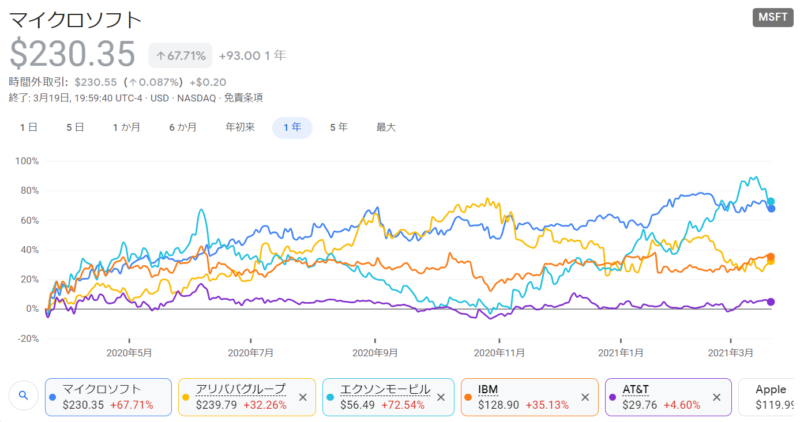Click the 時間外取引 $230.55 after-hours price
800x422 pixels.
pos(95,82)
